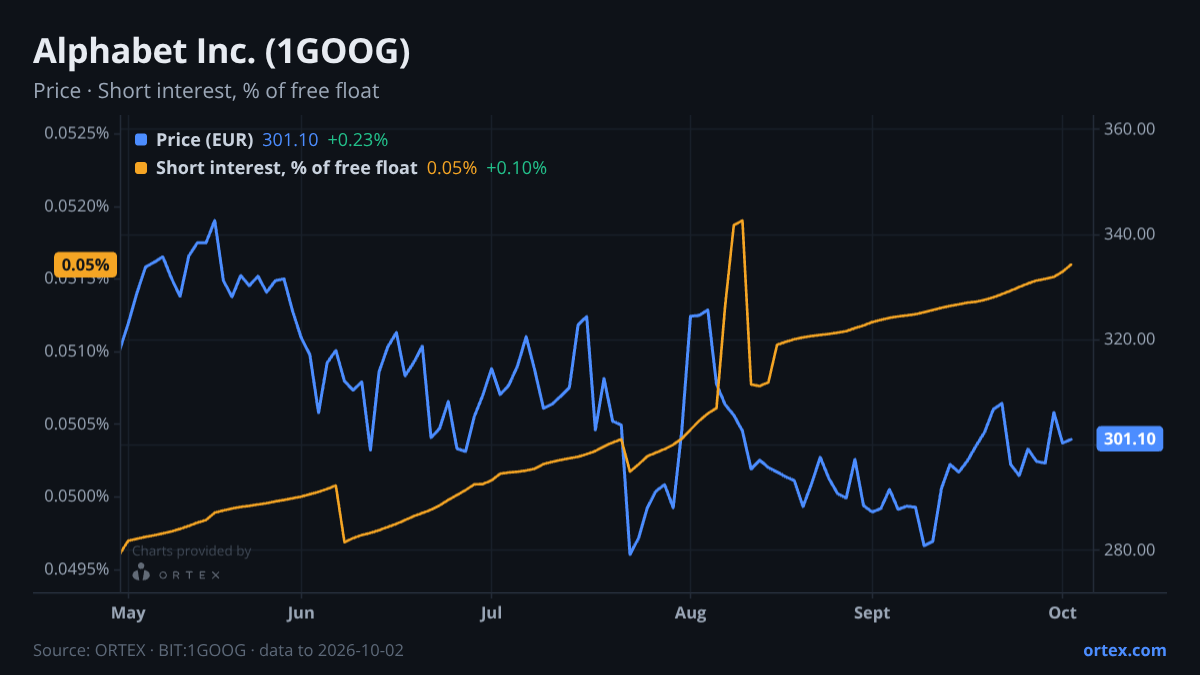
Task: Click the orange short interest spike peak in August
Action: (741, 221)
